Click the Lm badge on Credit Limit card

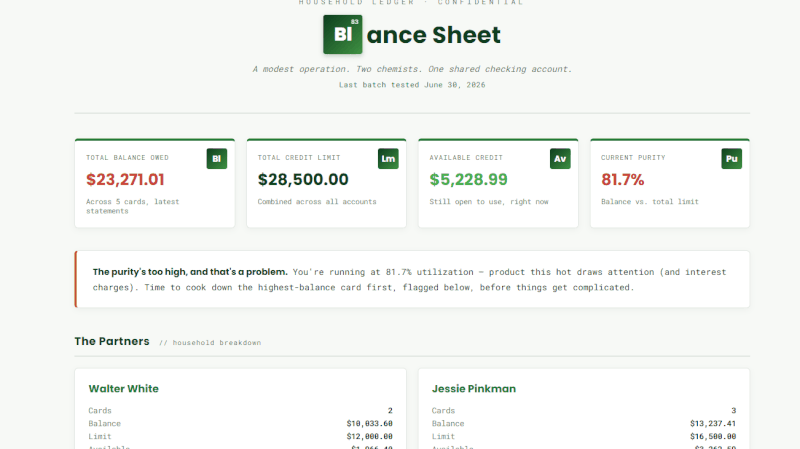point(388,159)
